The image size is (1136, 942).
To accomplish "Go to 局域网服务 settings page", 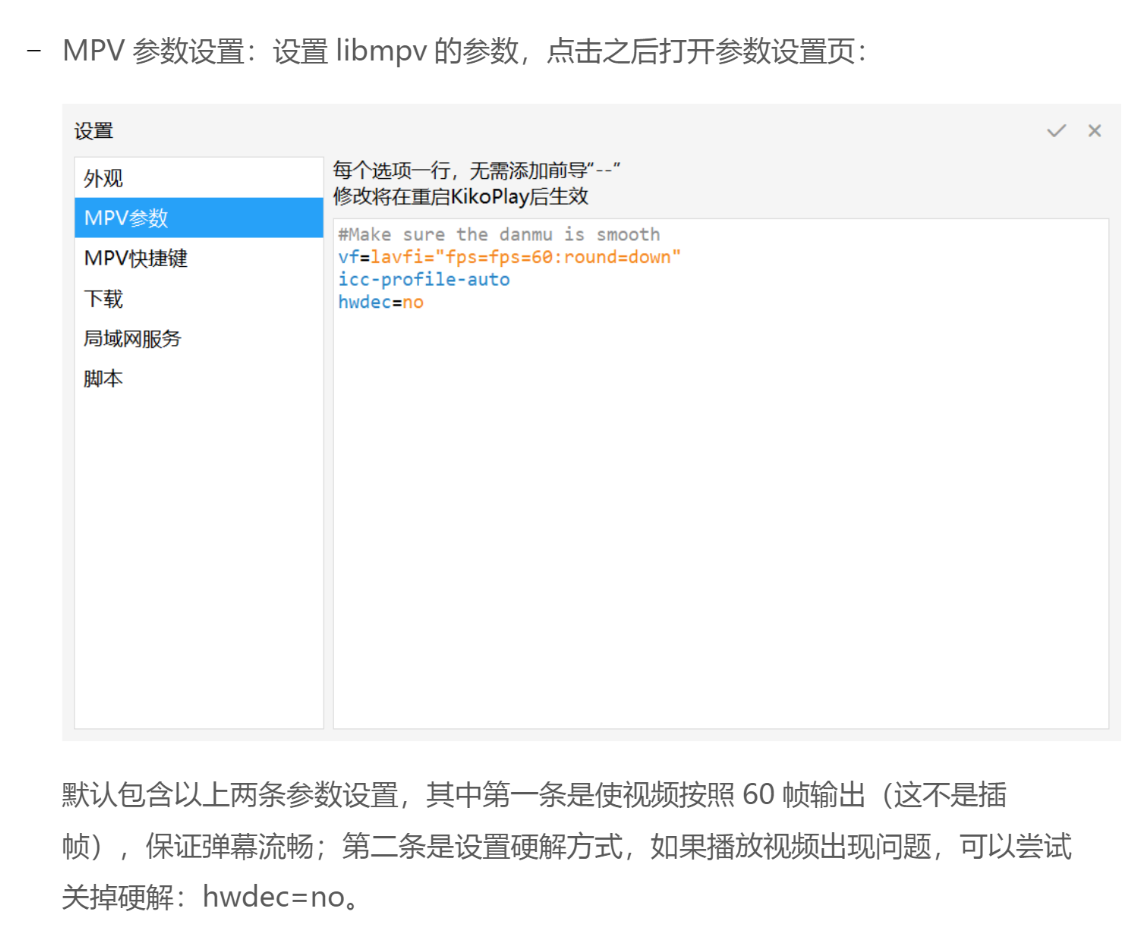I will pos(199,338).
